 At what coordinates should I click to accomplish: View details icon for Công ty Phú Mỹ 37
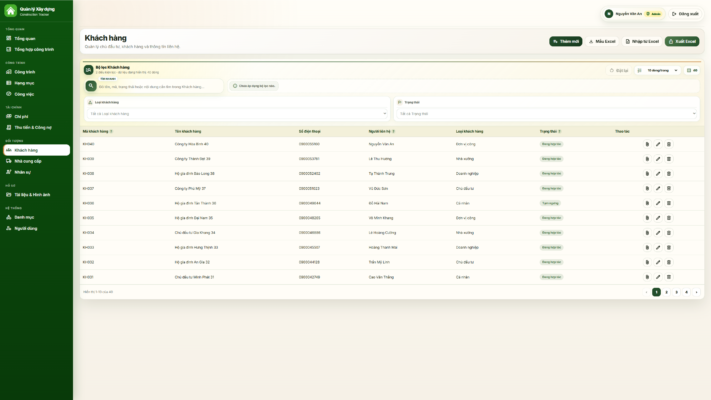(647, 189)
